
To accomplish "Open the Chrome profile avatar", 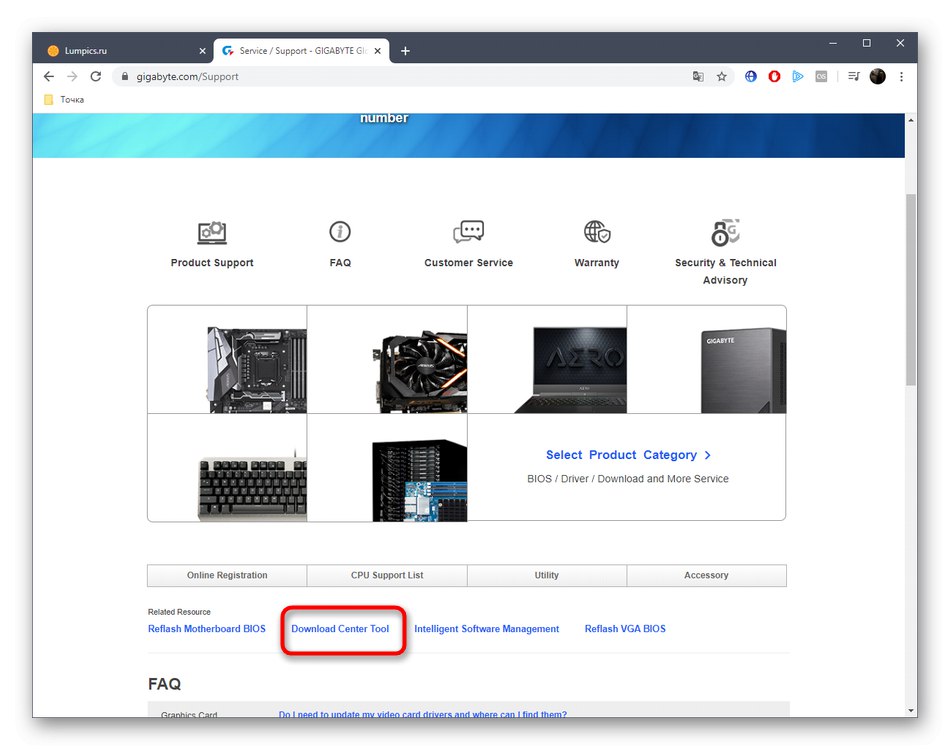I will tap(877, 76).
